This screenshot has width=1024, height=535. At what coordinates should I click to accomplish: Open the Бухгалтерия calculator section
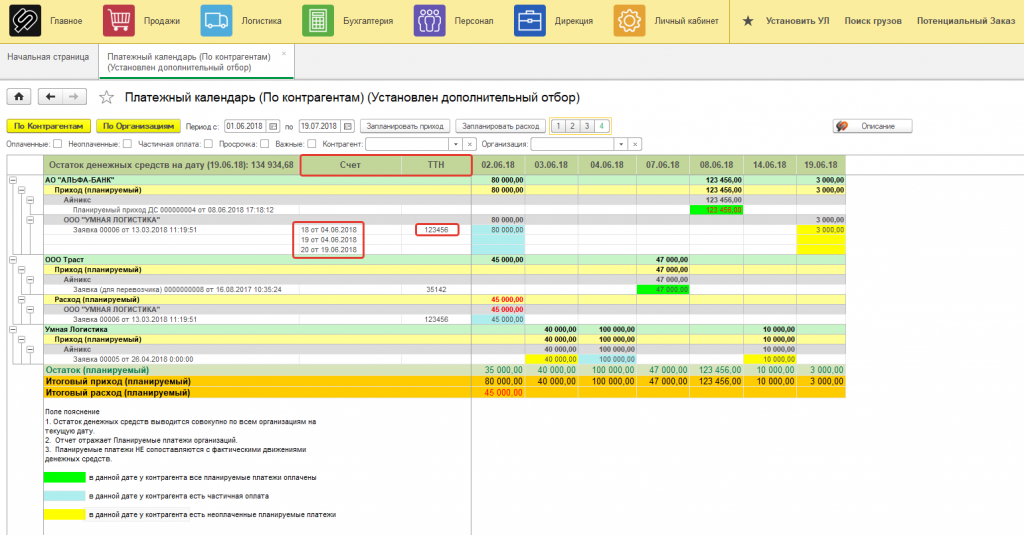tap(318, 20)
